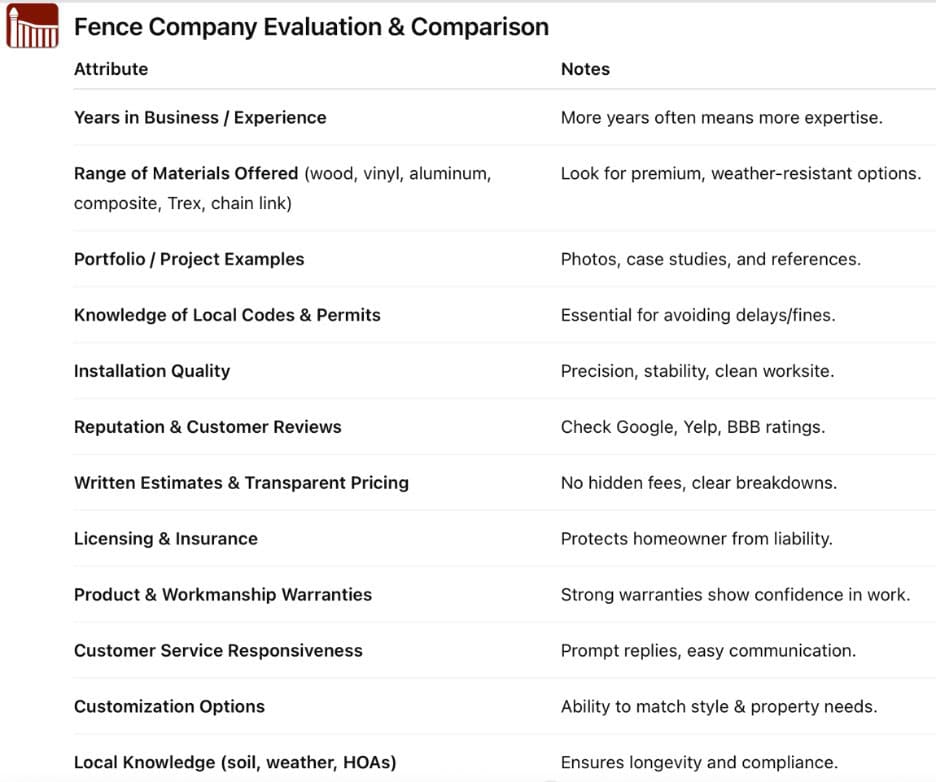Select Local Knowledge (soil, weather, HOAs)

(x=235, y=763)
